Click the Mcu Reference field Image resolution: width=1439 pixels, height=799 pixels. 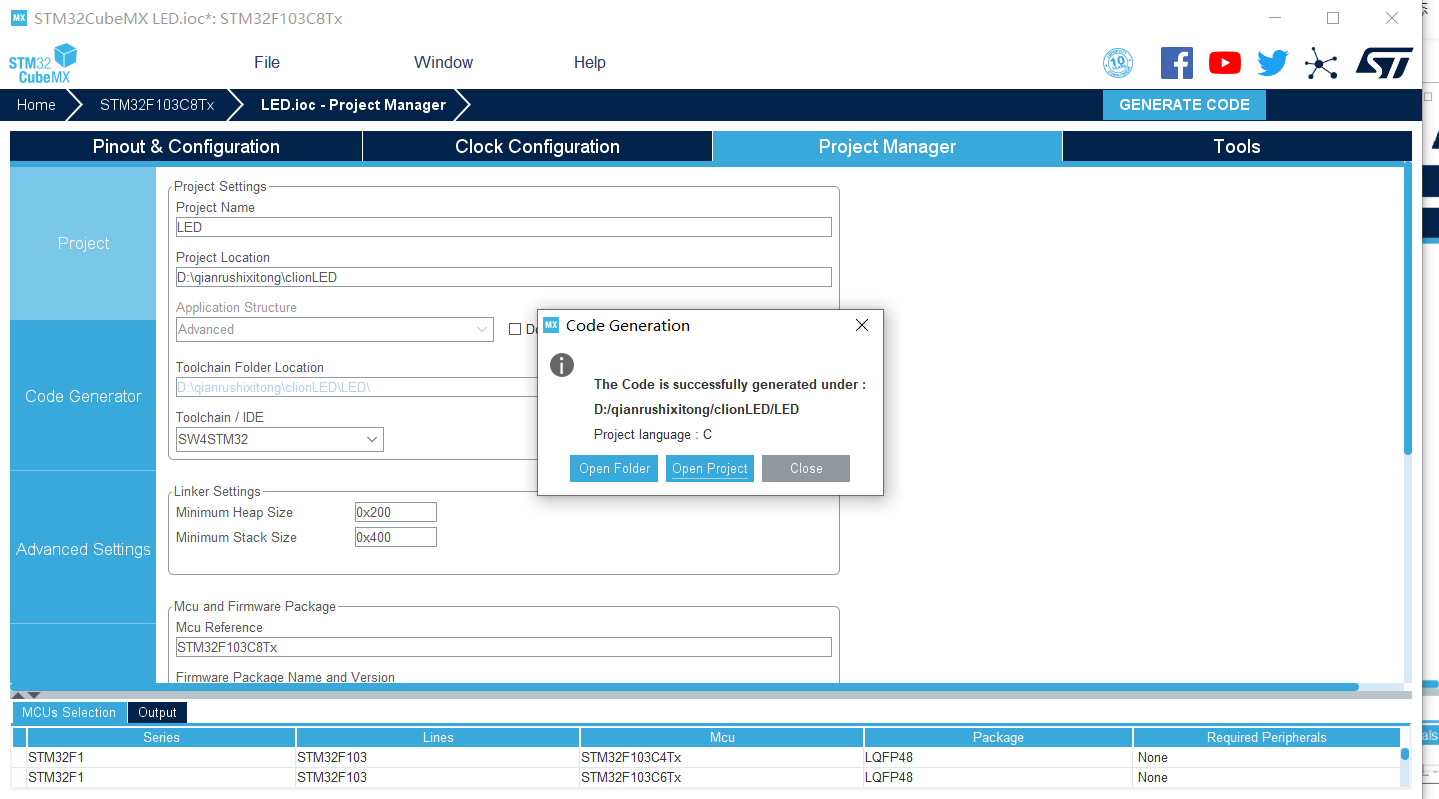(504, 647)
